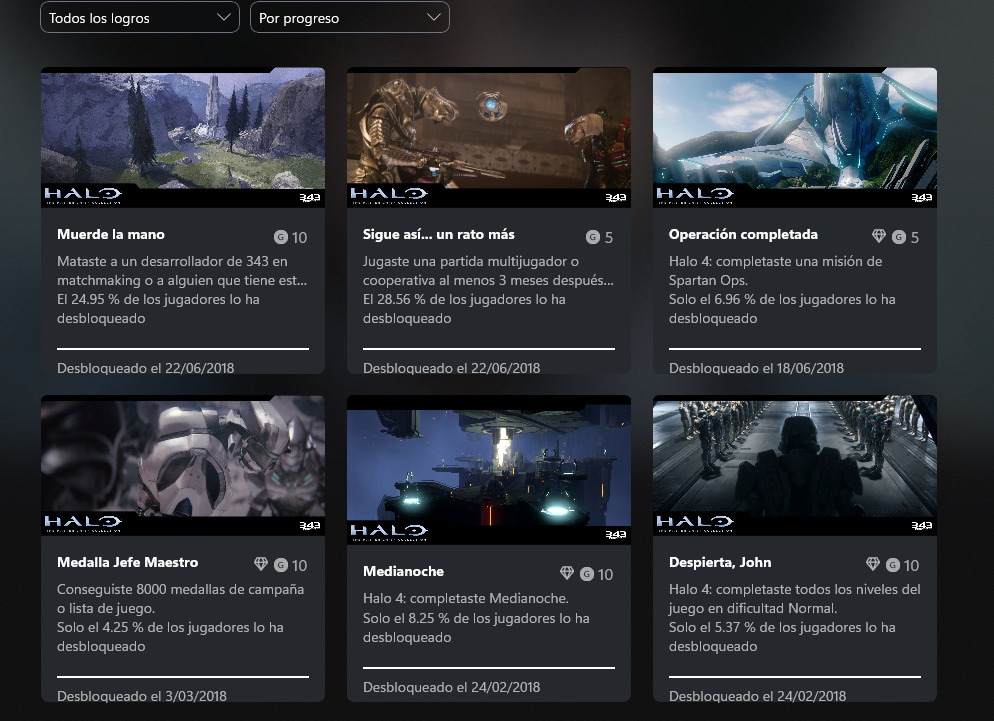This screenshot has height=721, width=994.
Task: Select the 'Despierta, John' title
Action: pyautogui.click(x=720, y=562)
